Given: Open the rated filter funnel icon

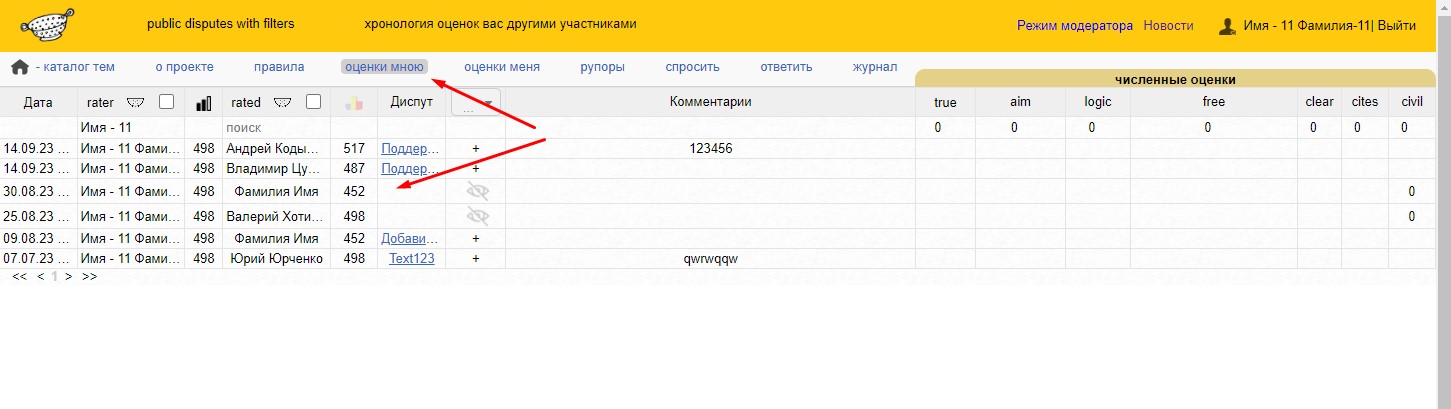Looking at the screenshot, I should [283, 102].
